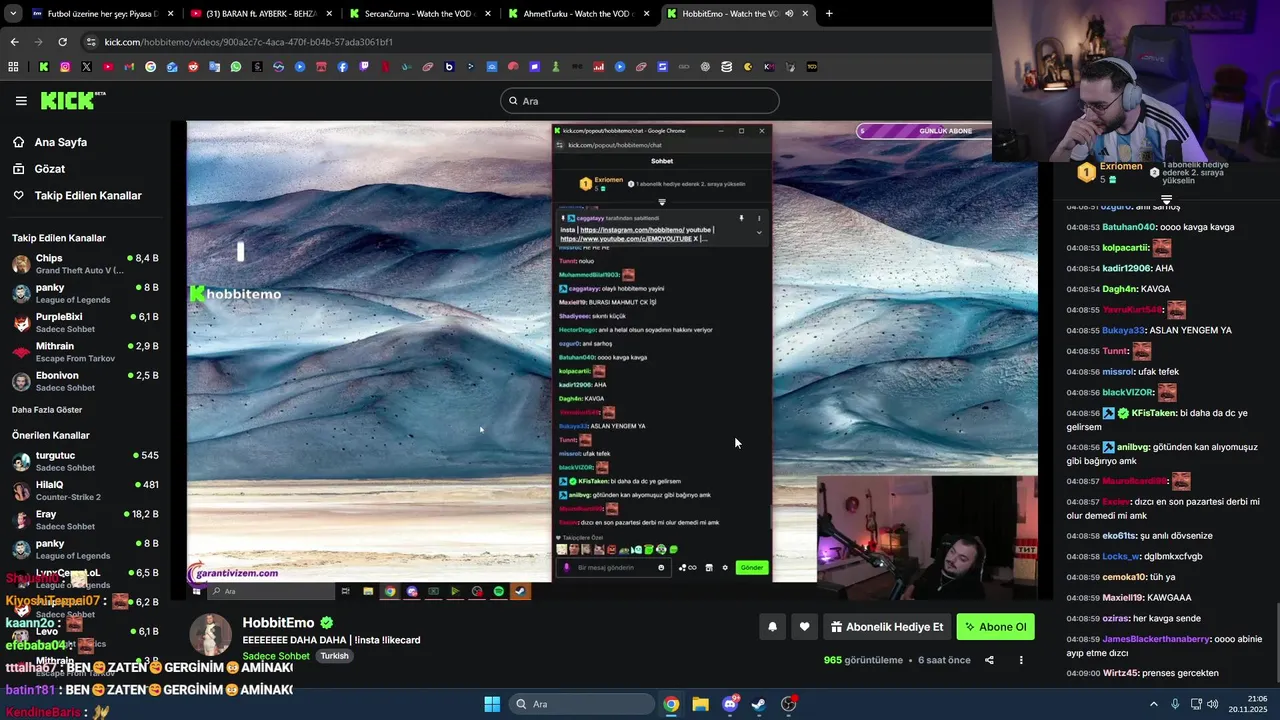Reload the page with the refresh icon
This screenshot has height=720, width=1280.
[x=62, y=42]
